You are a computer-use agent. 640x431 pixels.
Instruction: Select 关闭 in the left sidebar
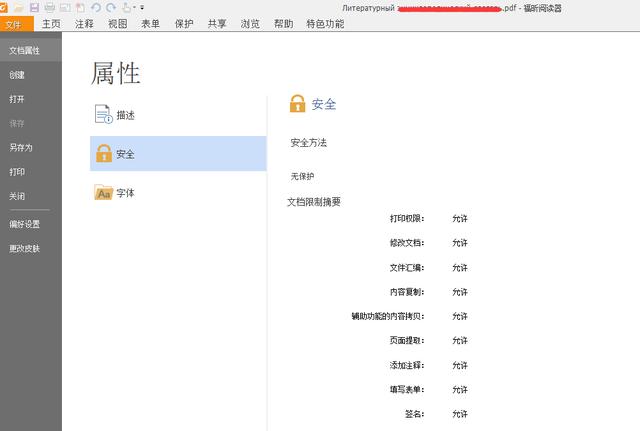point(17,196)
